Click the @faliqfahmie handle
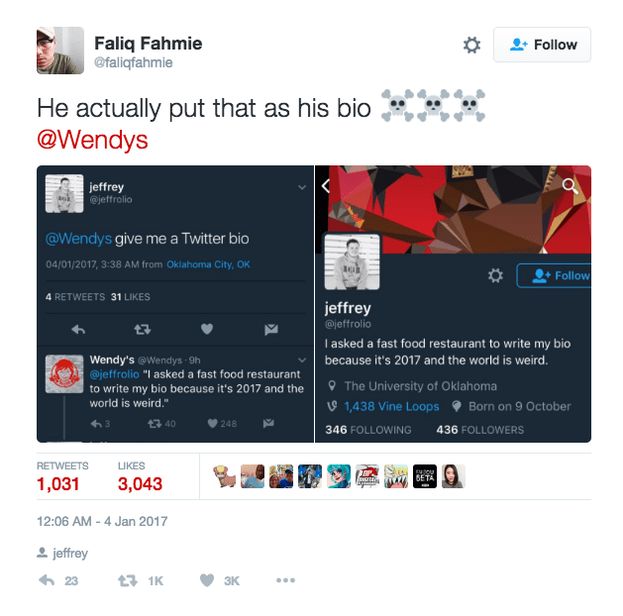623x616 pixels. [133, 62]
